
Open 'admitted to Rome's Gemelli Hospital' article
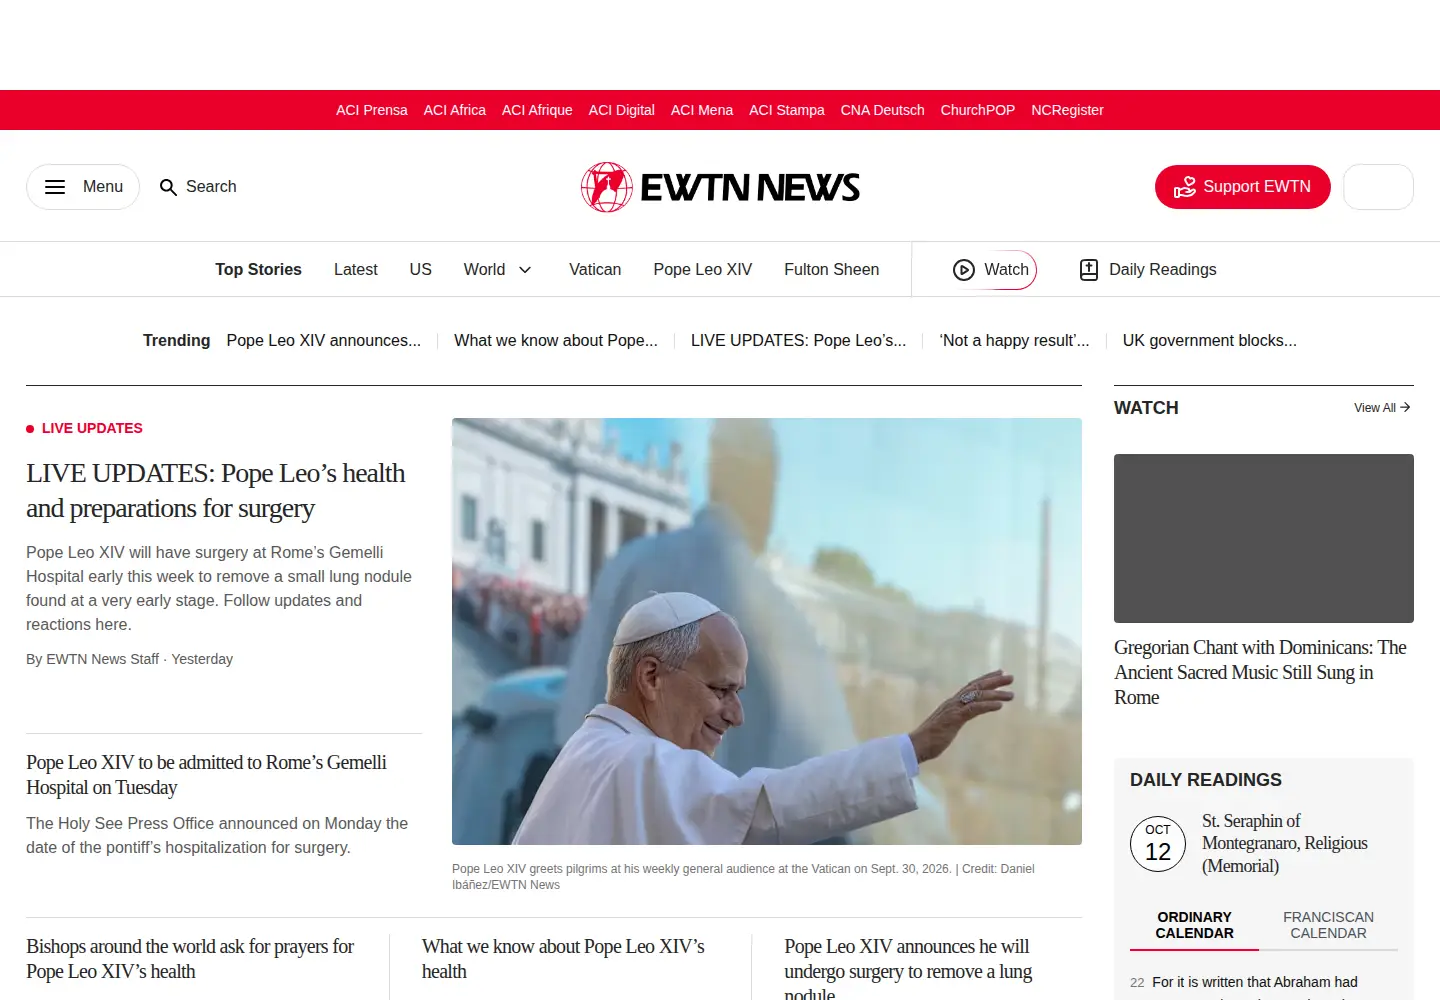point(206,775)
